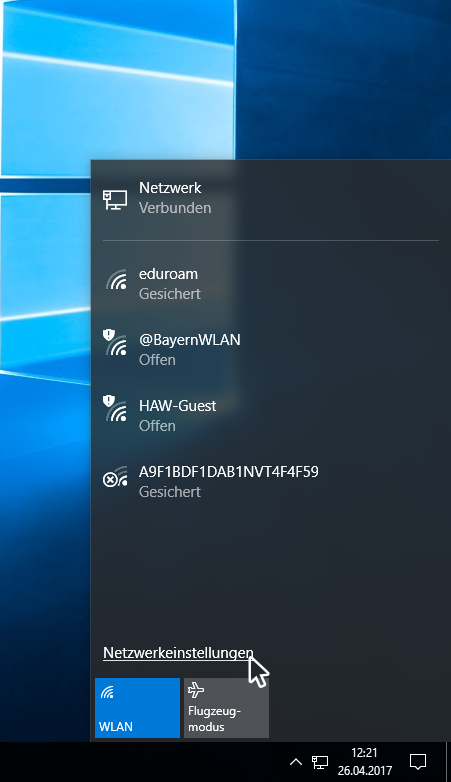The image size is (451, 782).
Task: Select the HAW-Guest network entry
Action: (x=271, y=415)
